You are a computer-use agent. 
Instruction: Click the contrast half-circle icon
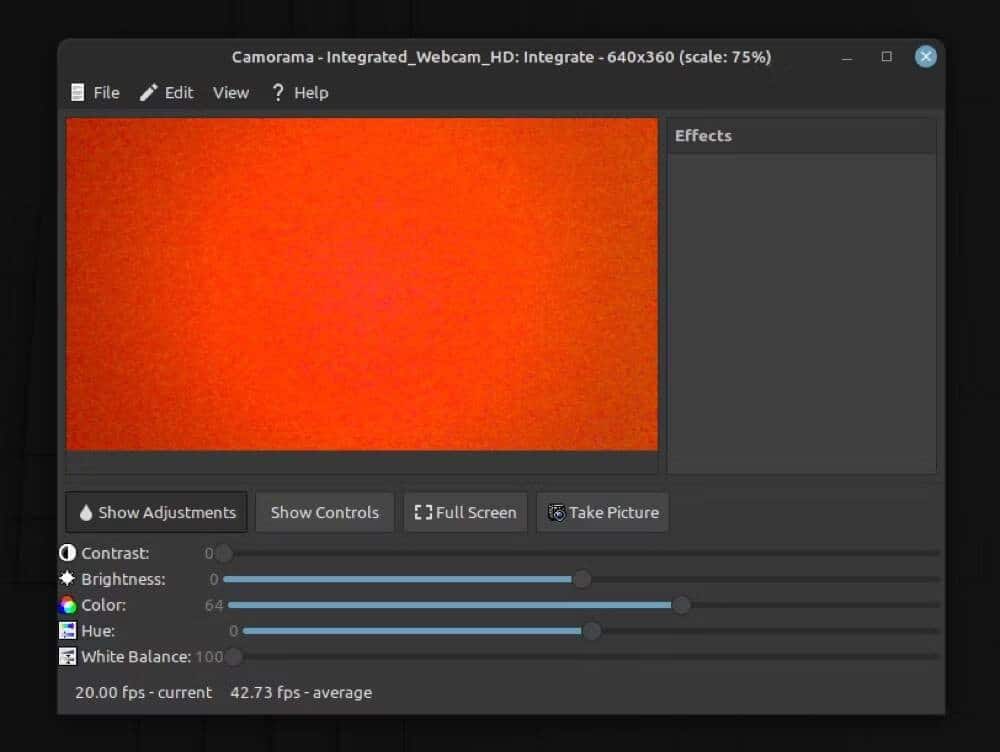(68, 553)
